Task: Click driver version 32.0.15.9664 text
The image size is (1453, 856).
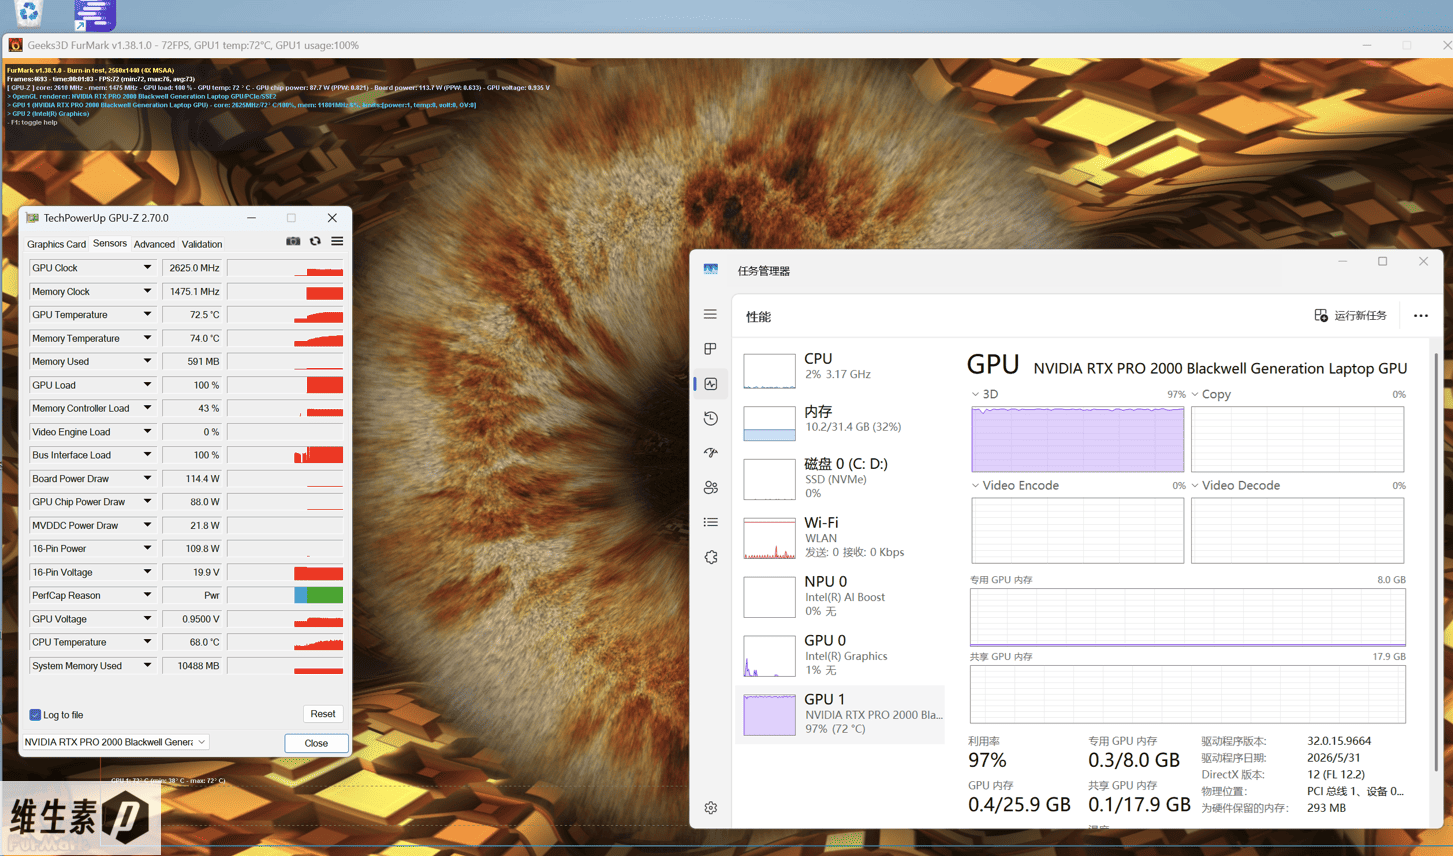Action: click(1339, 741)
